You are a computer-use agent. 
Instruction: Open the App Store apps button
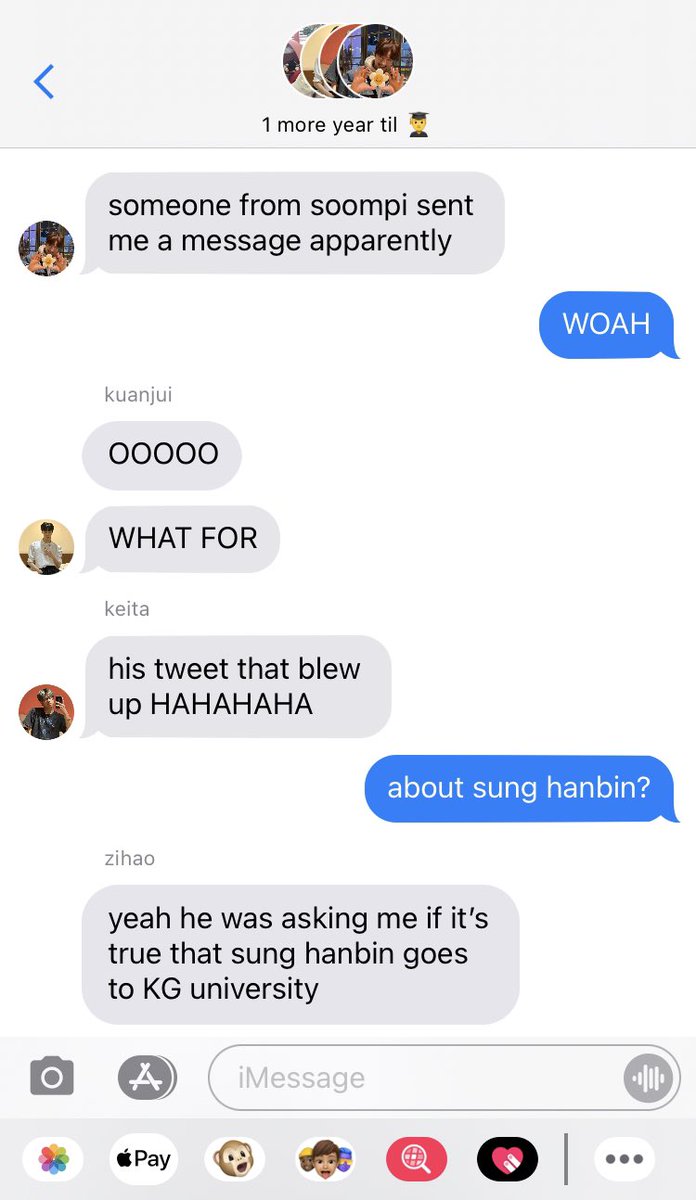(x=147, y=1077)
